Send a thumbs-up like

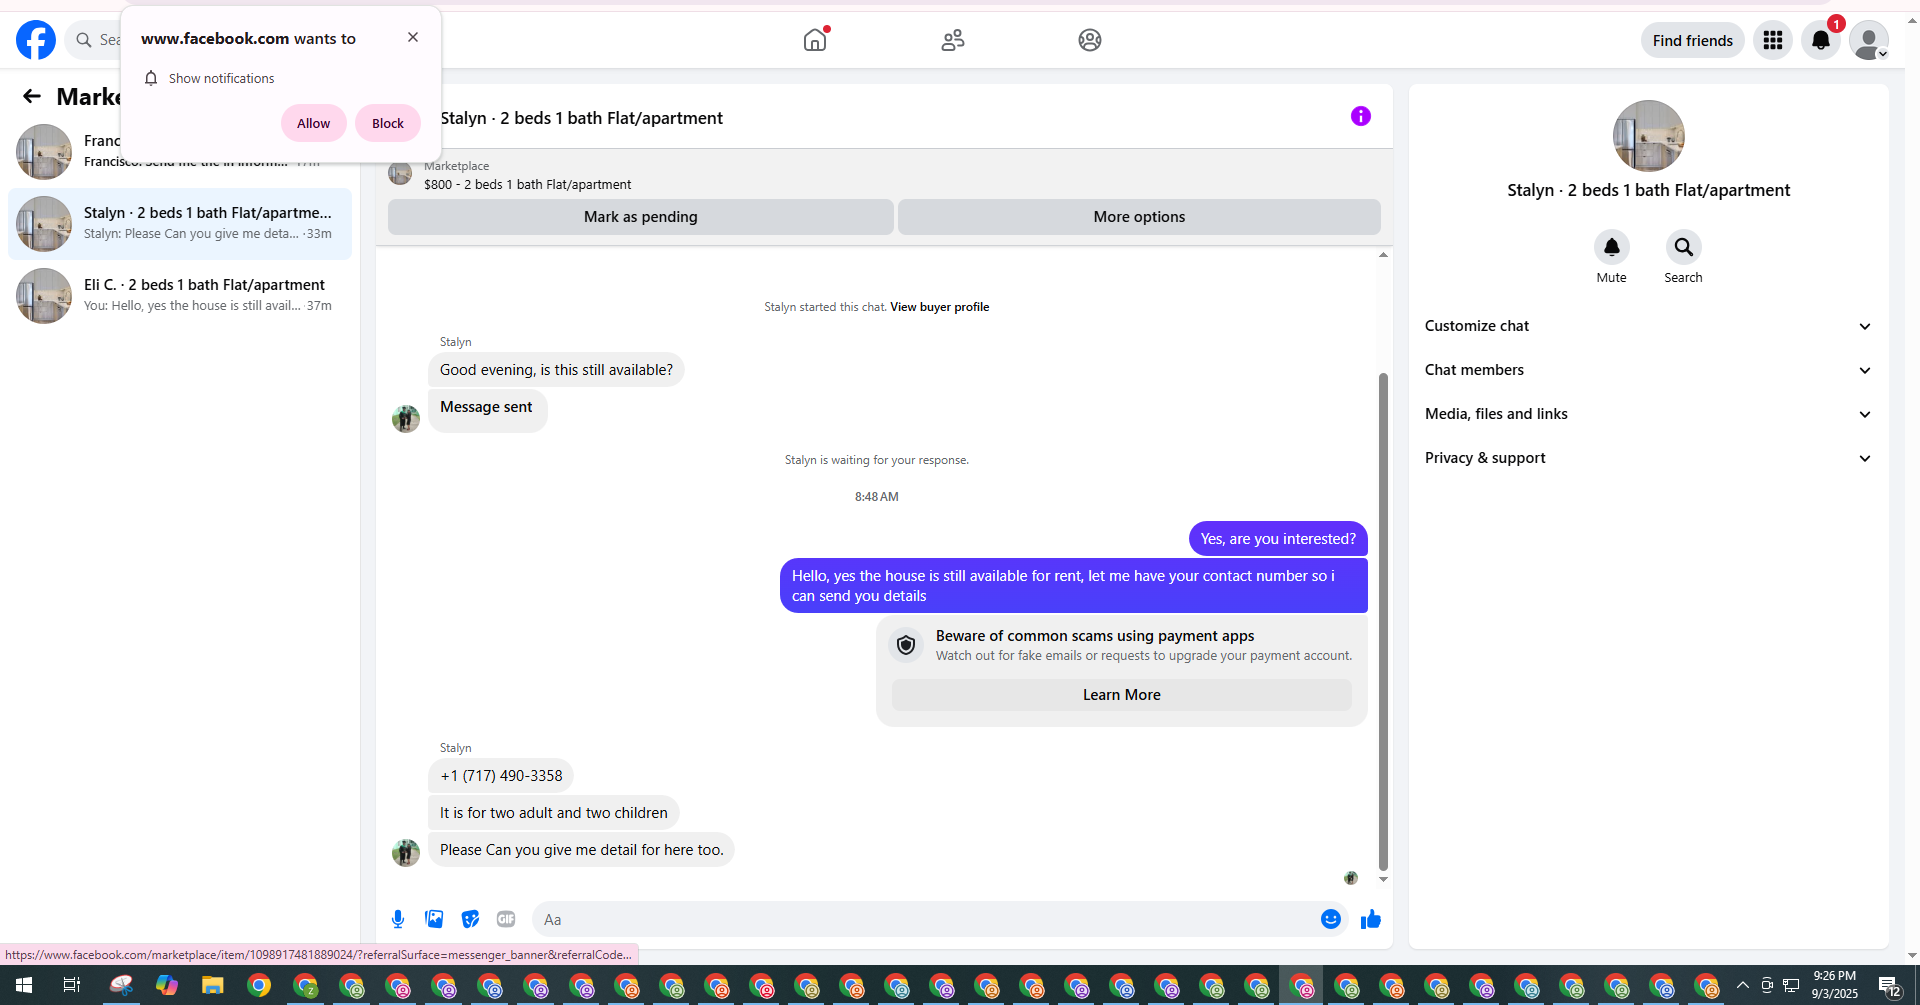(1371, 919)
